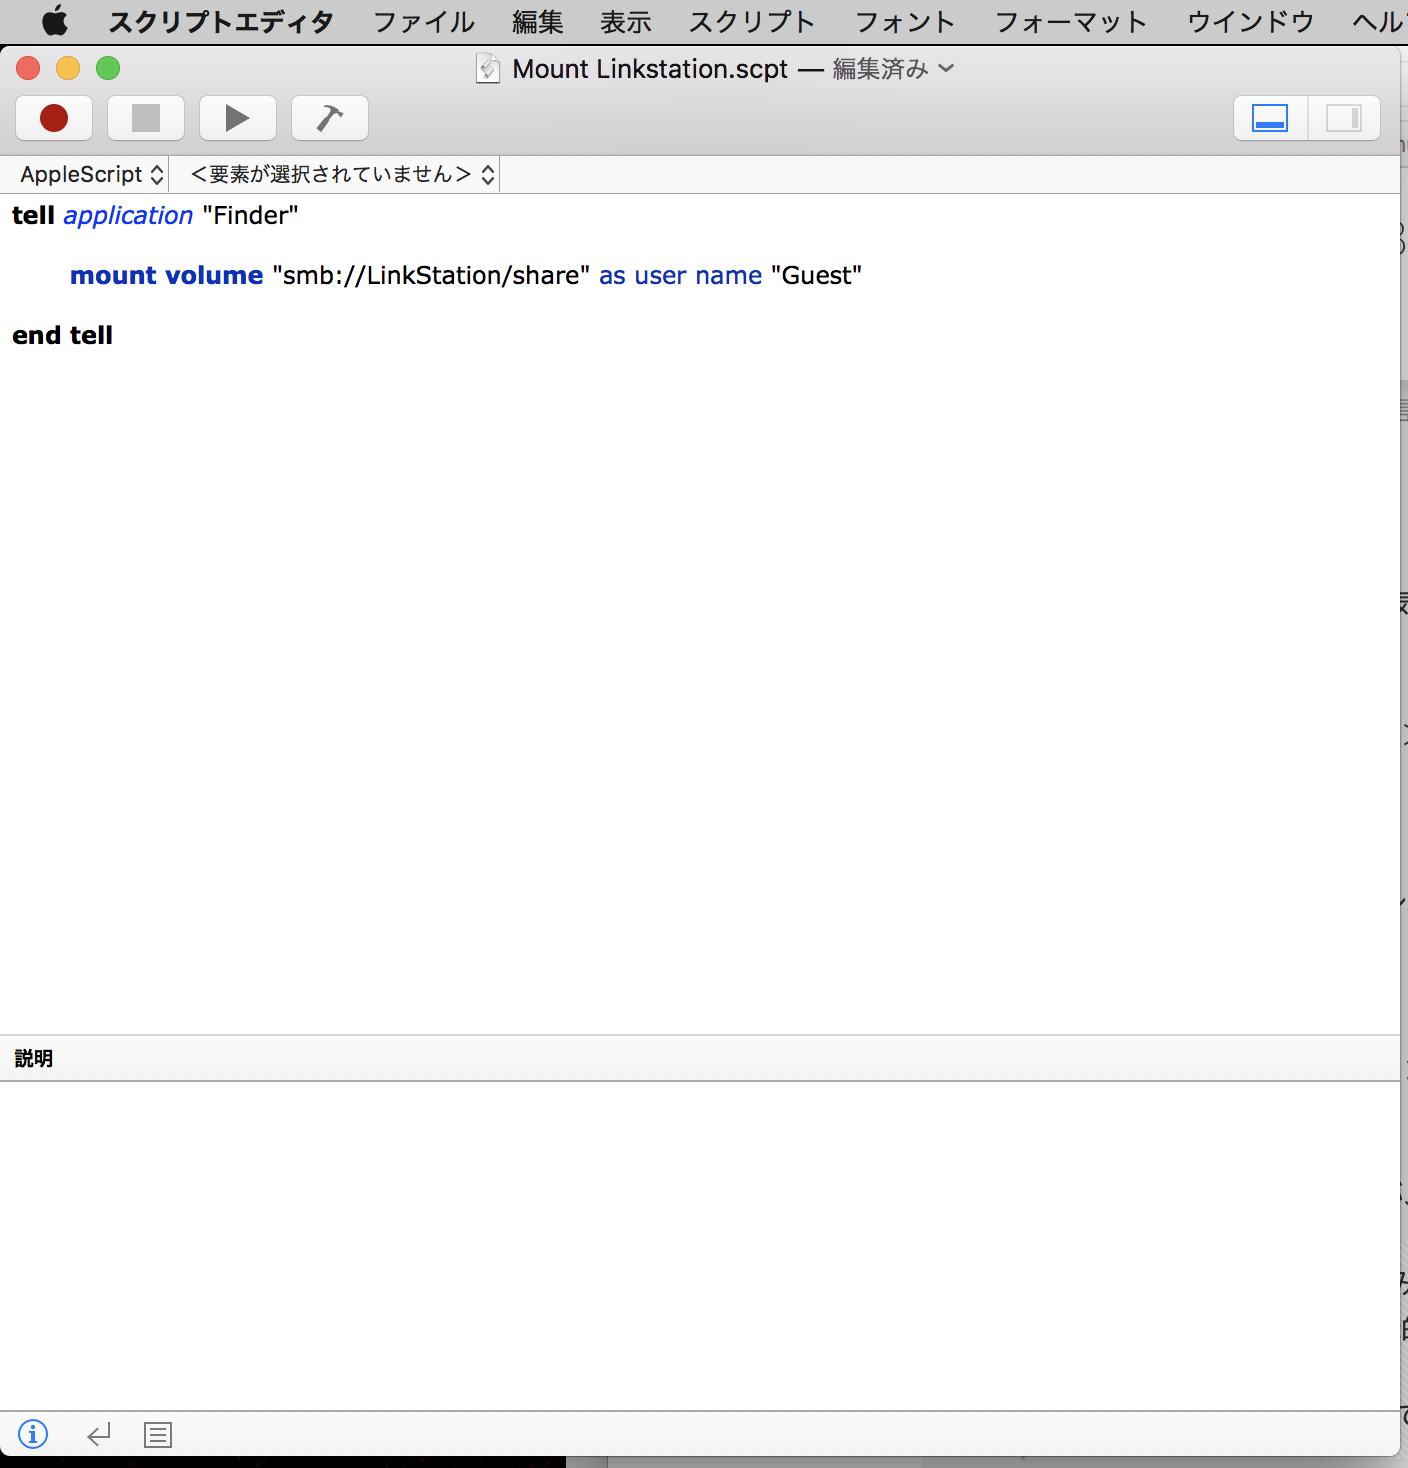Click the document proxy icon in title

coord(488,68)
